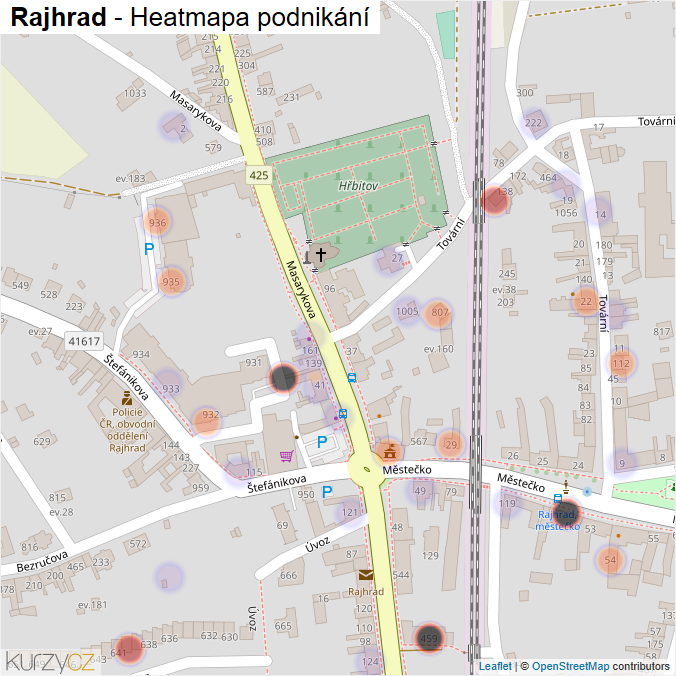Click the purple heat spot on building 27
The width and height of the screenshot is (676, 676).
click(x=391, y=260)
